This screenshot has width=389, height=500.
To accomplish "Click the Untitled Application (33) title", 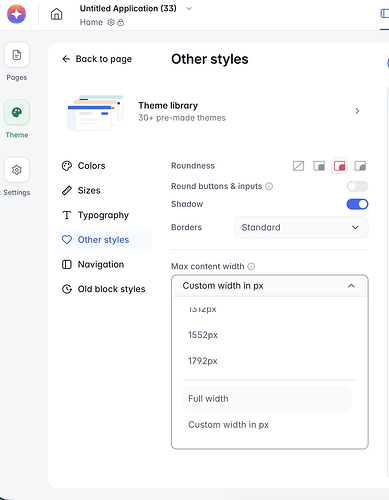I will tap(128, 8).
